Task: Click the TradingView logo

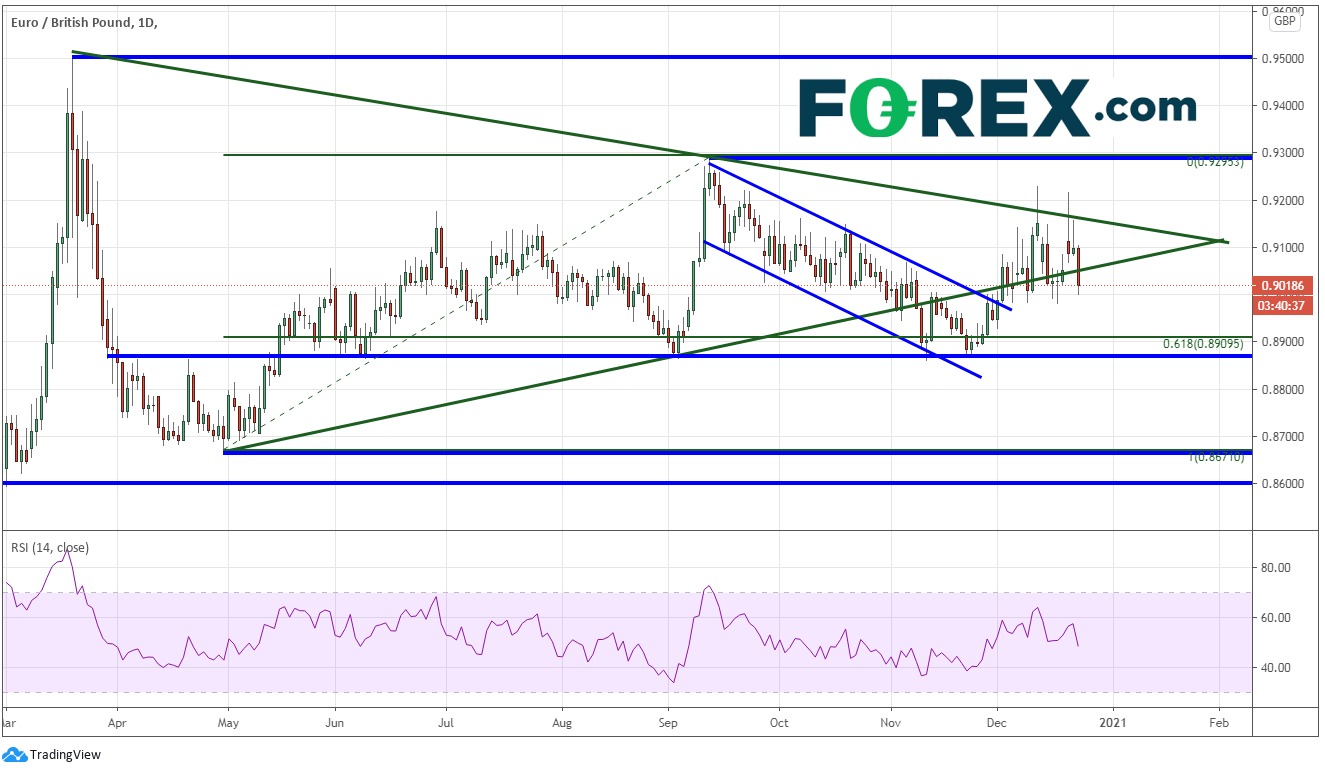Action: click(x=53, y=755)
